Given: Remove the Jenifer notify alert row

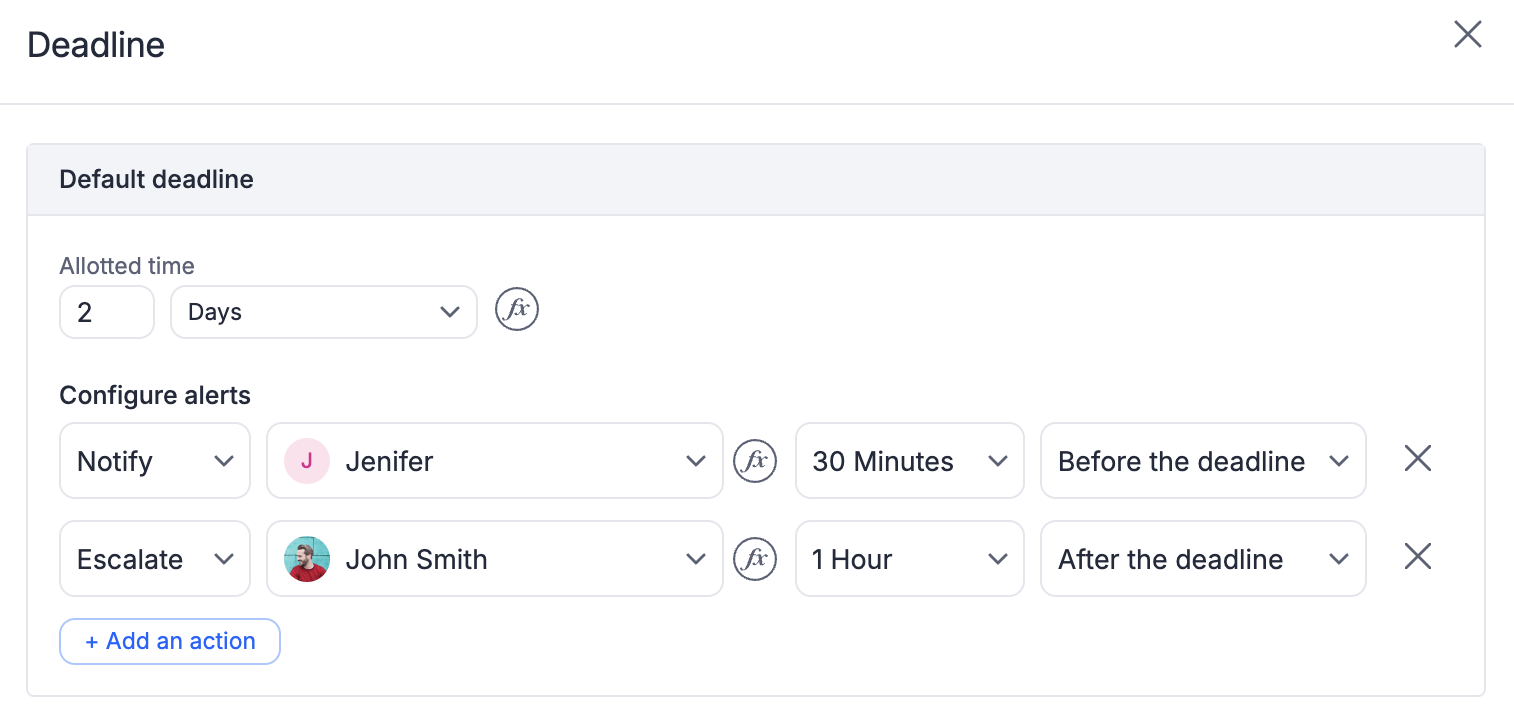Looking at the screenshot, I should point(1418,459).
